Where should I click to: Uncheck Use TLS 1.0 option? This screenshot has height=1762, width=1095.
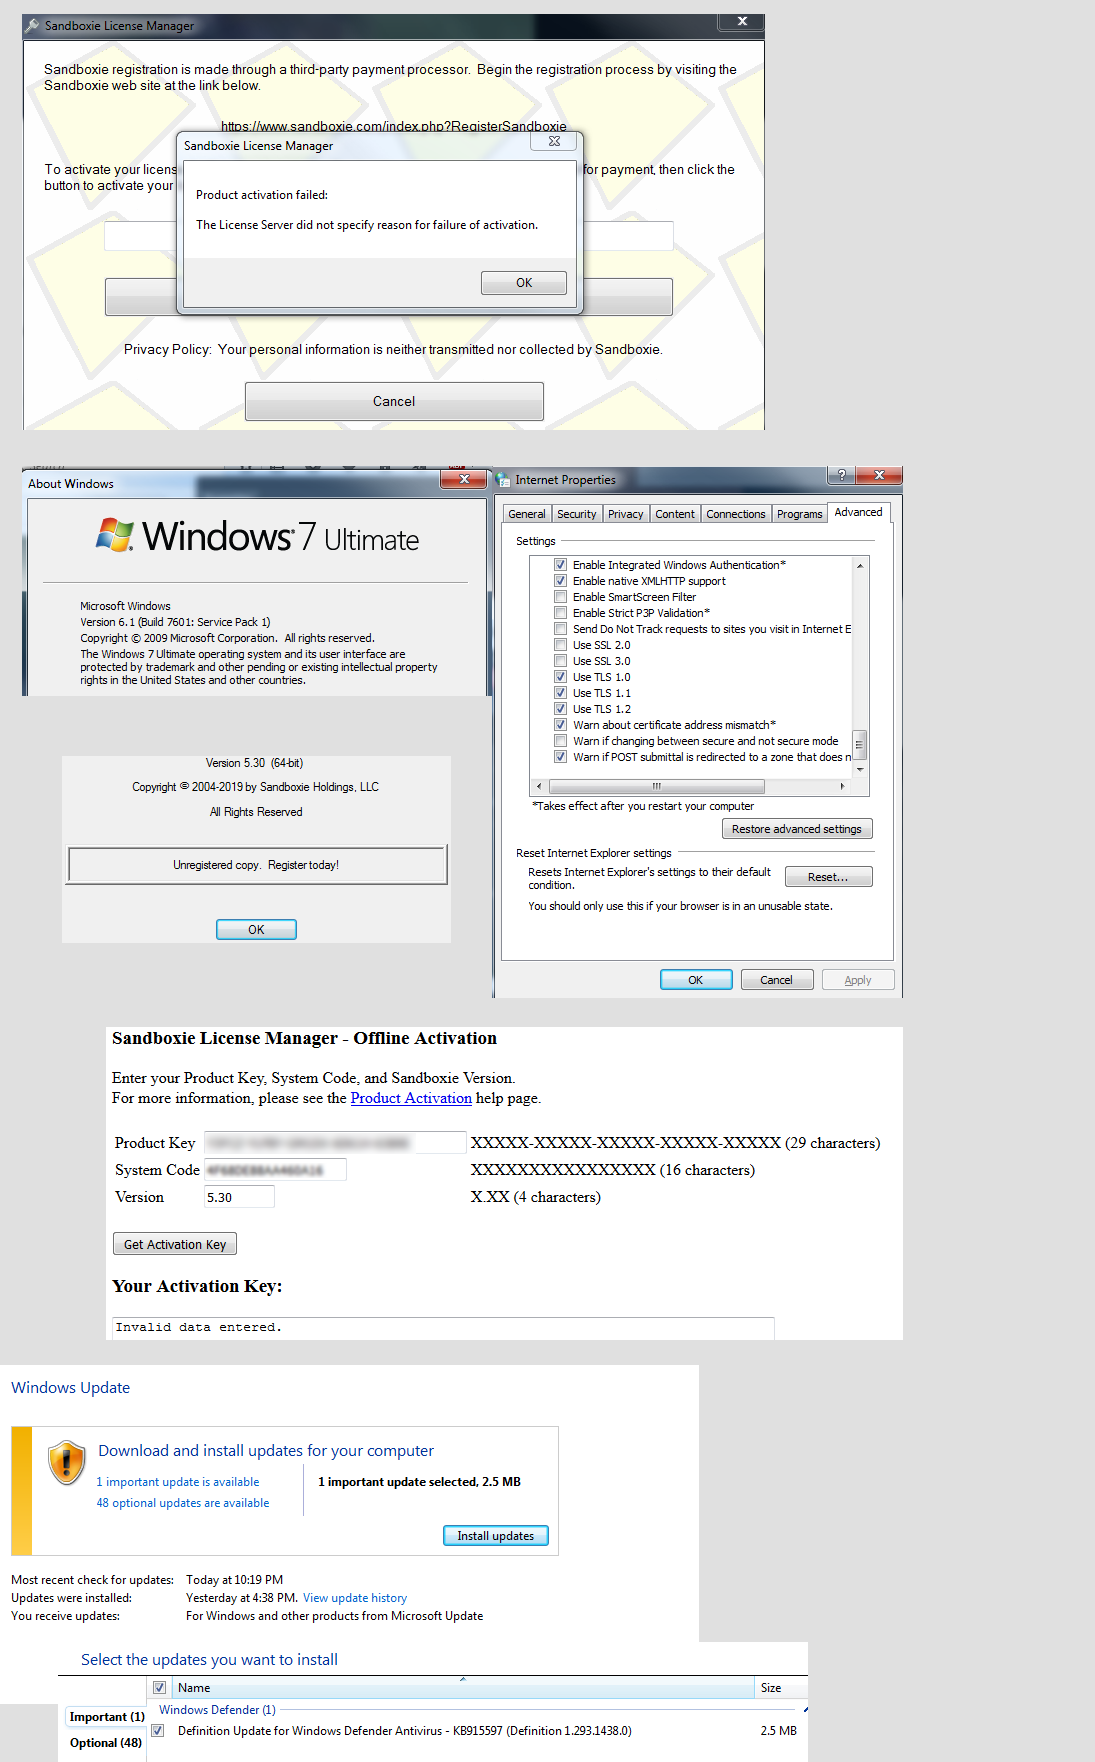click(x=561, y=677)
